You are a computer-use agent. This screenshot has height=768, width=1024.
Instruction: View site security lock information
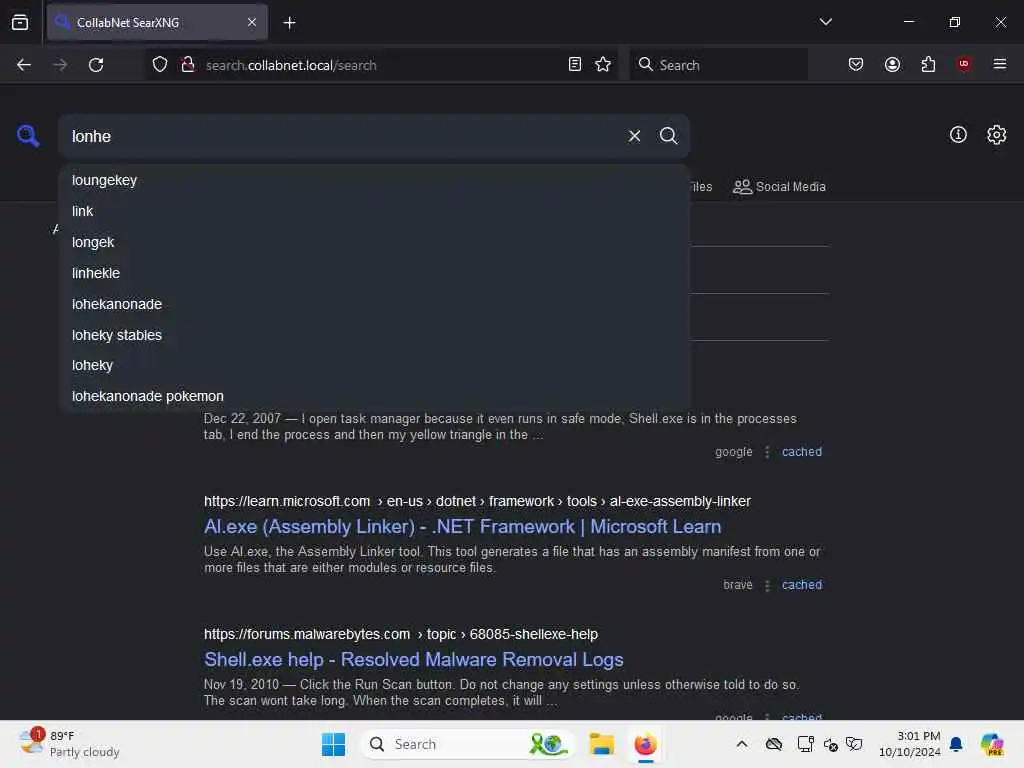pyautogui.click(x=187, y=65)
